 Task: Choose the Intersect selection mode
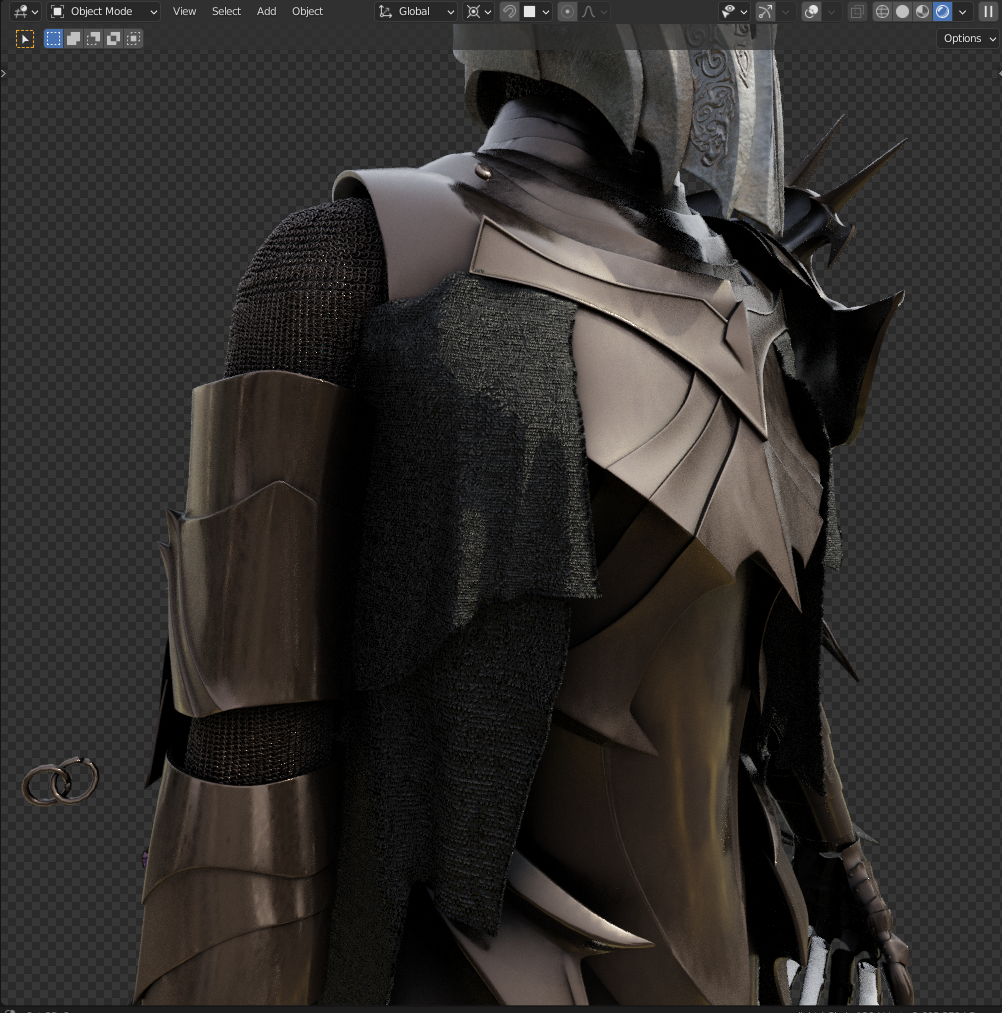coord(134,39)
